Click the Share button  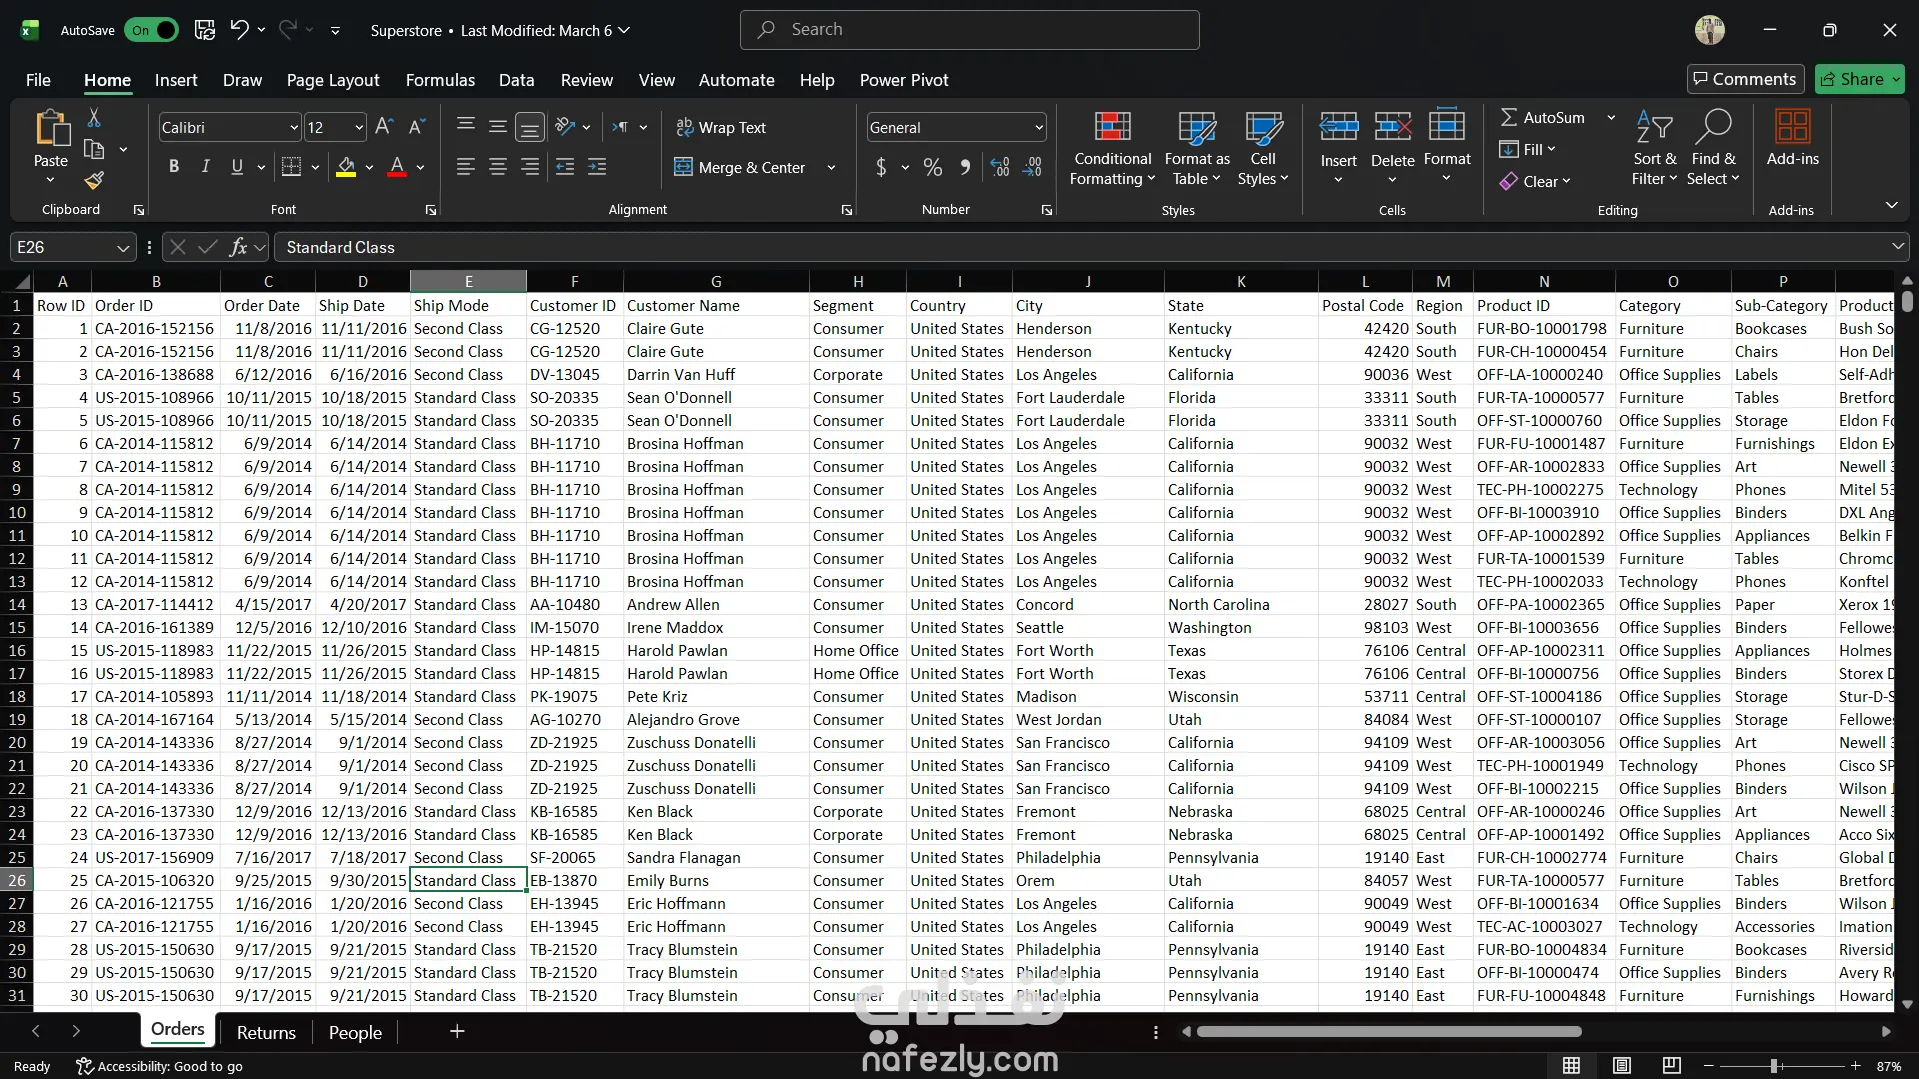pos(1852,79)
